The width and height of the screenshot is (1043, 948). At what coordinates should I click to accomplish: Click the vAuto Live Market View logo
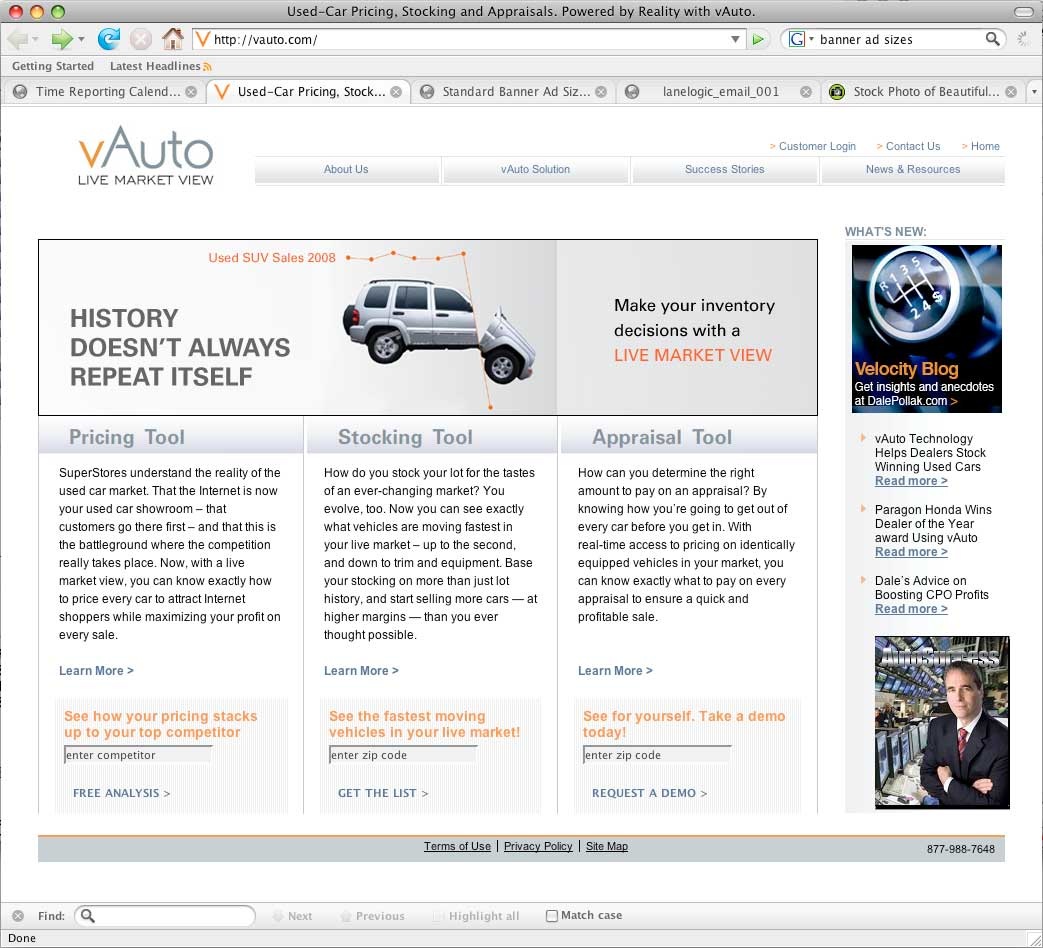(x=146, y=156)
